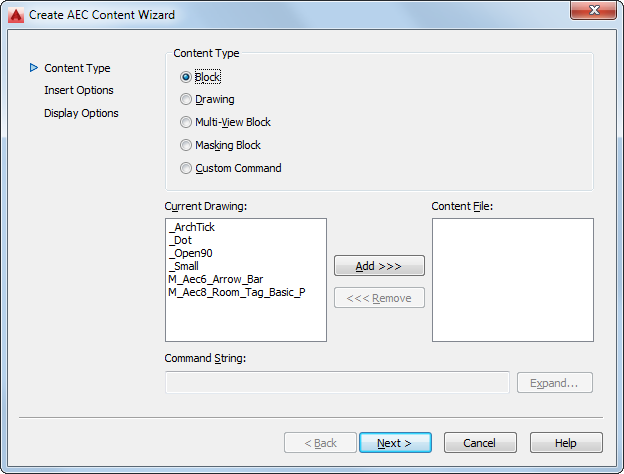The height and width of the screenshot is (474, 624).
Task: Cancel the content wizard
Action: tap(480, 443)
